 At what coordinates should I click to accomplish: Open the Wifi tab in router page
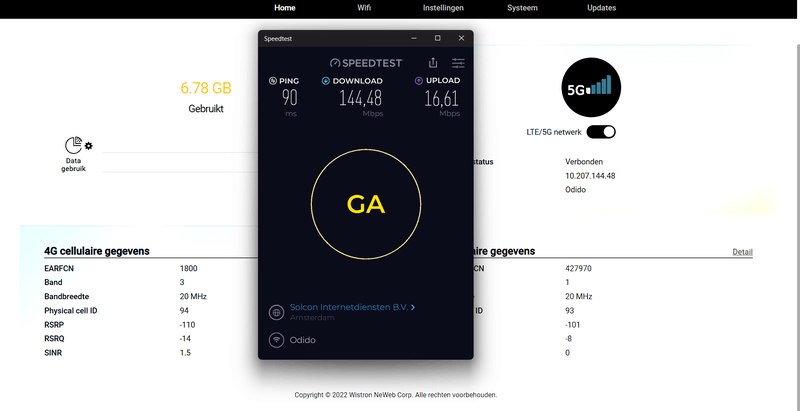(364, 8)
